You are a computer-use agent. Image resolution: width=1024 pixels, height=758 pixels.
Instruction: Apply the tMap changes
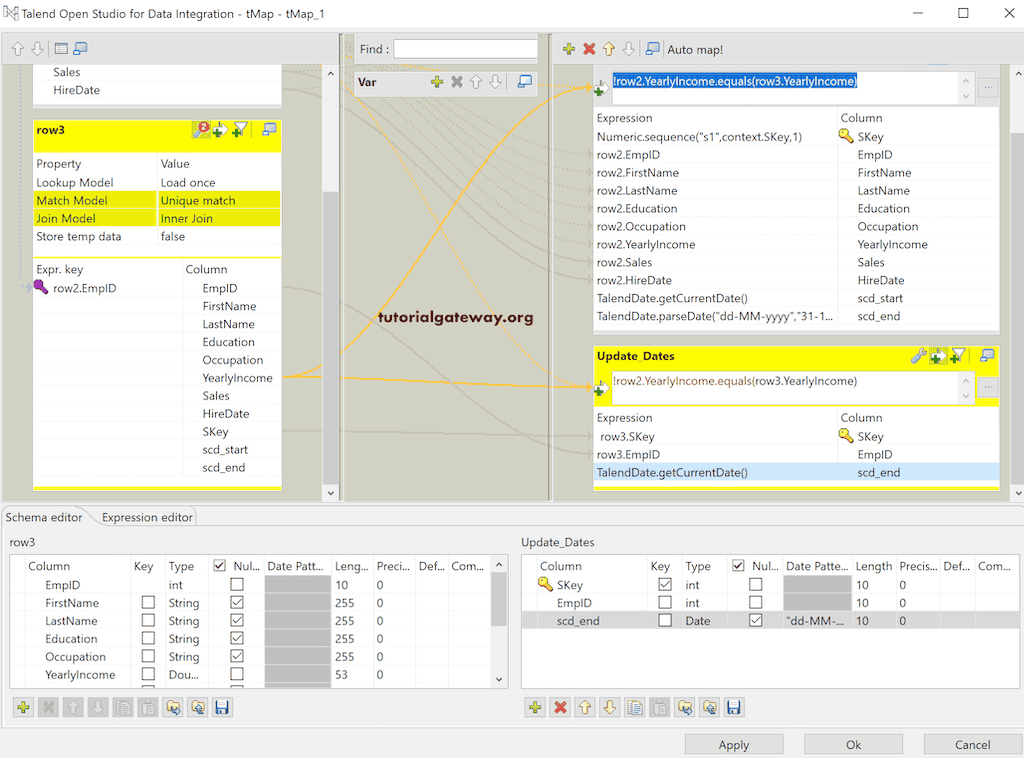click(734, 744)
